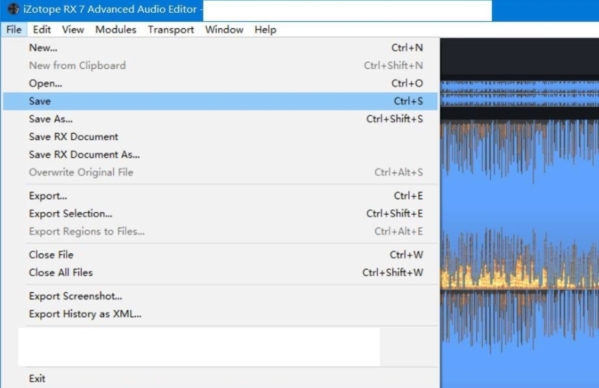Image resolution: width=599 pixels, height=388 pixels.
Task: Open the Edit menu
Action: 42,29
